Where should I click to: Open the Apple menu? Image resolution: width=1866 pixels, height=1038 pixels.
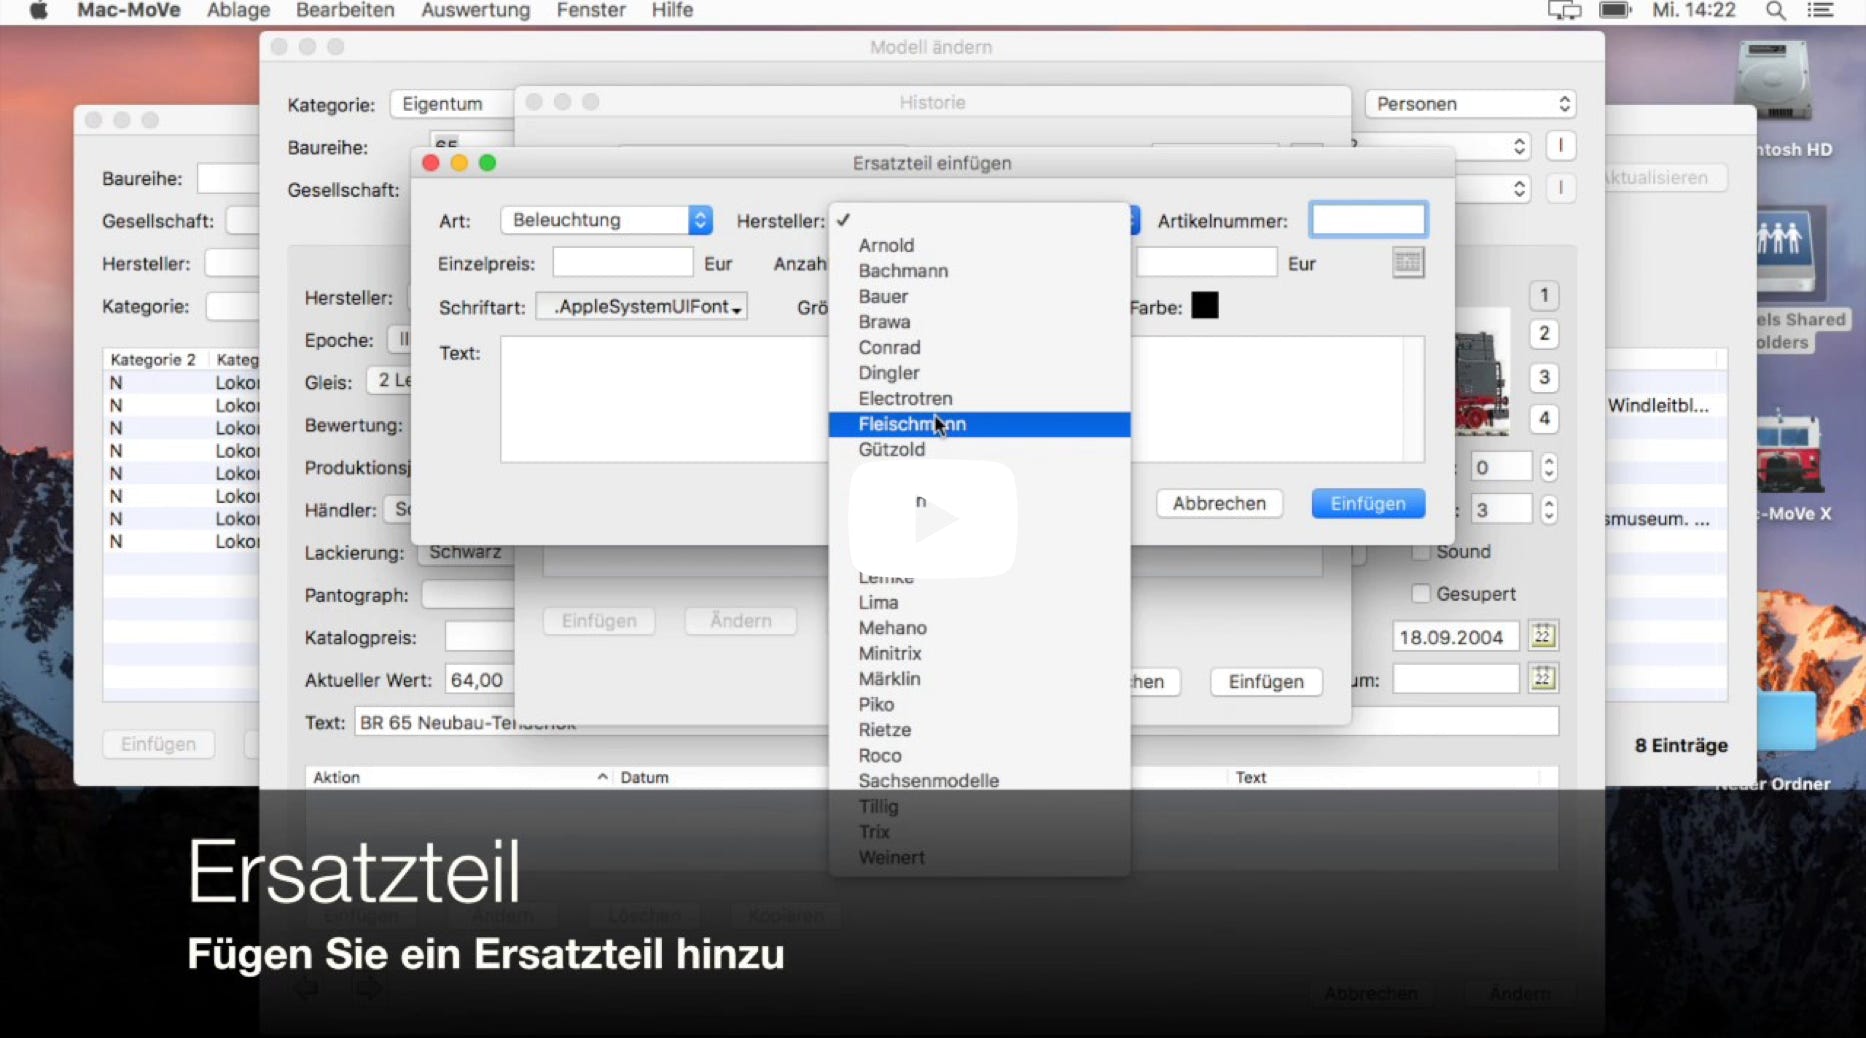click(38, 11)
